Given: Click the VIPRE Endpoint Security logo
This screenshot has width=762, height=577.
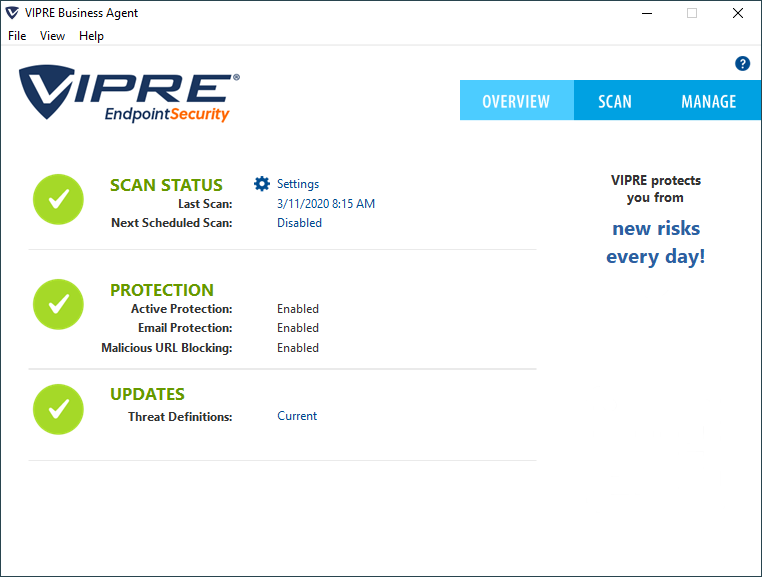Looking at the screenshot, I should [129, 94].
